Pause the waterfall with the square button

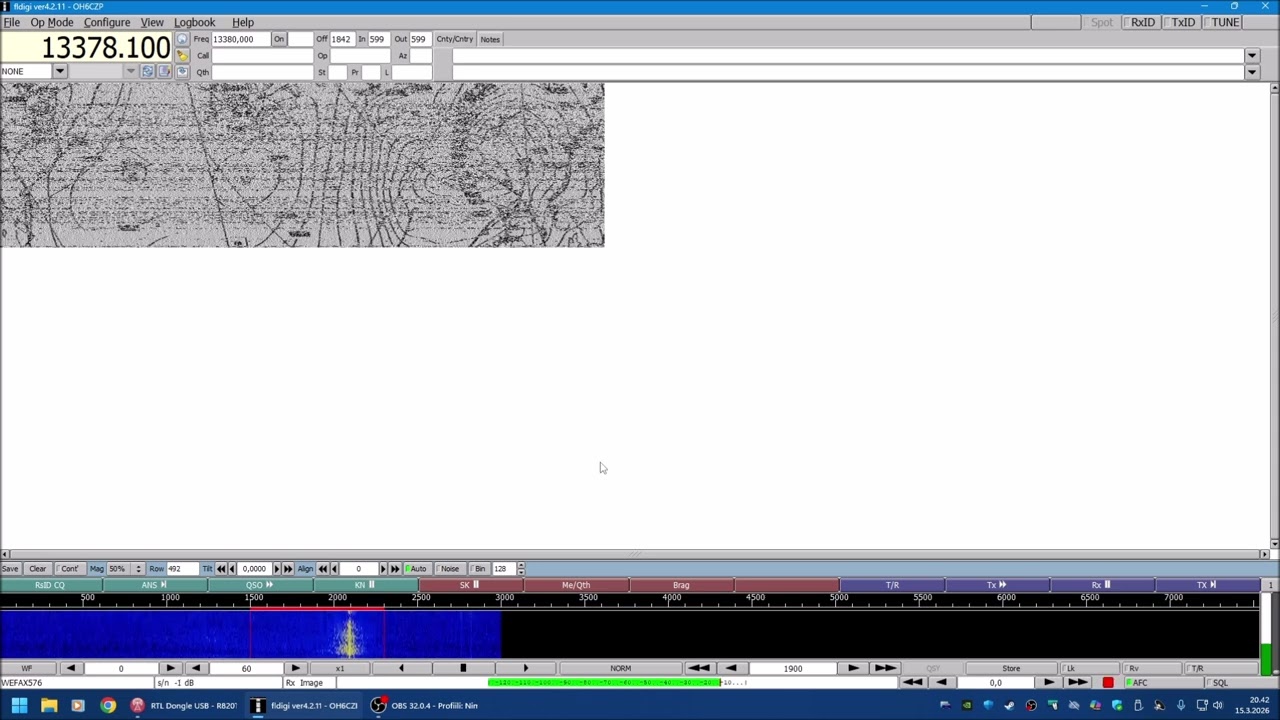coord(463,668)
